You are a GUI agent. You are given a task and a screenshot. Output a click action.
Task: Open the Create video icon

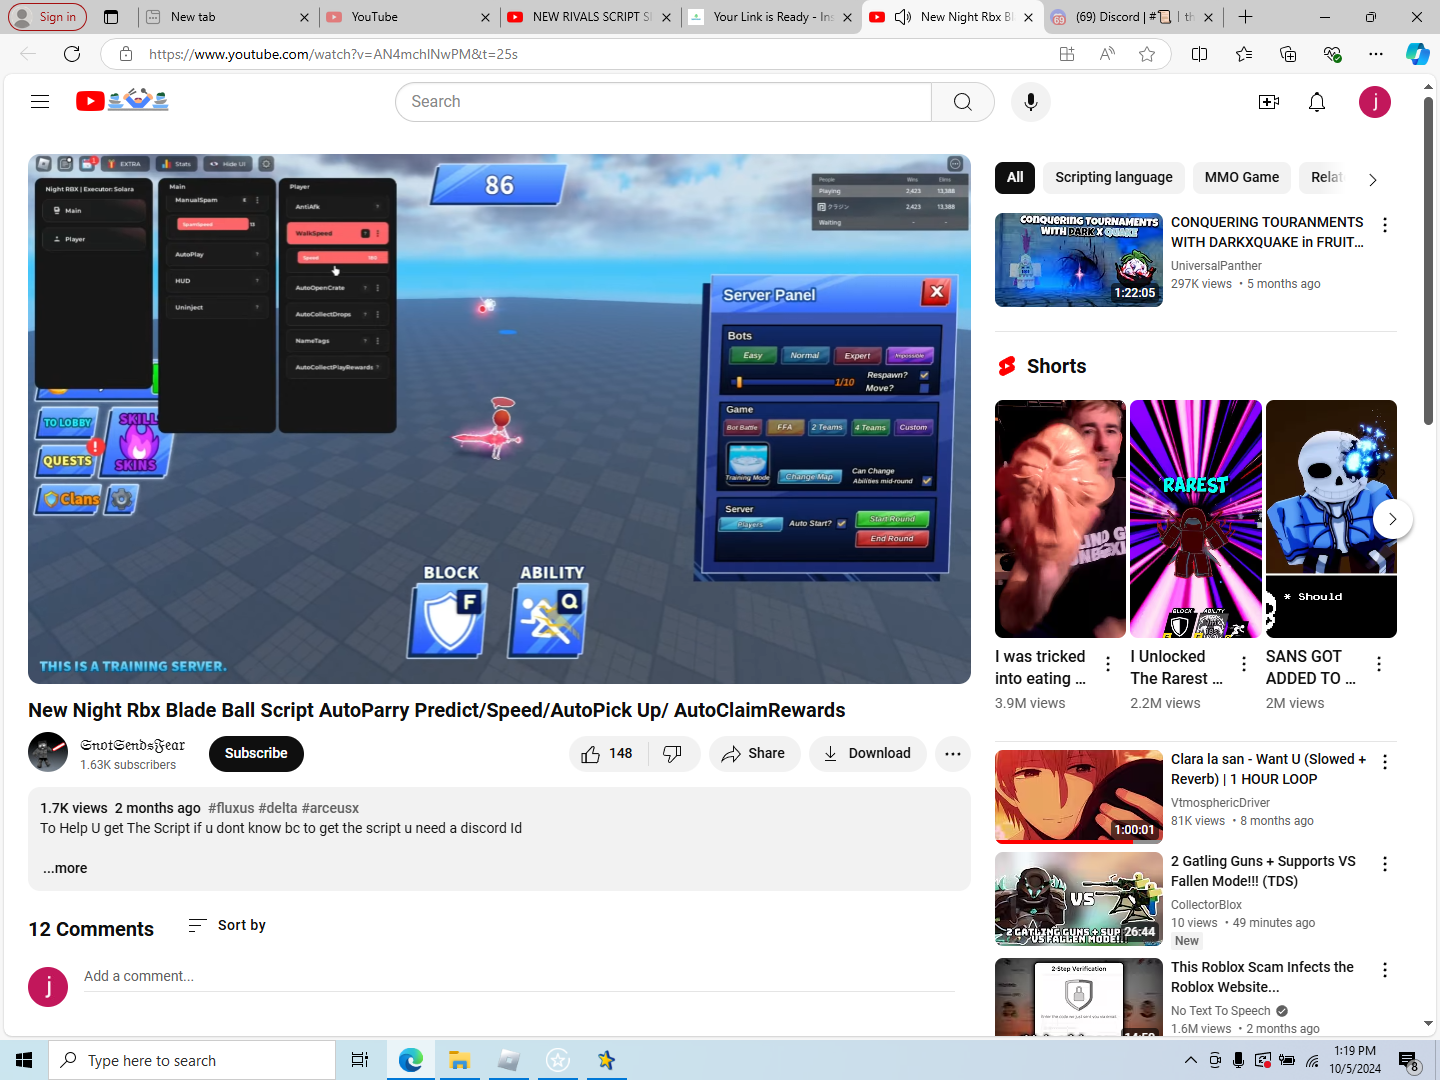tap(1269, 102)
